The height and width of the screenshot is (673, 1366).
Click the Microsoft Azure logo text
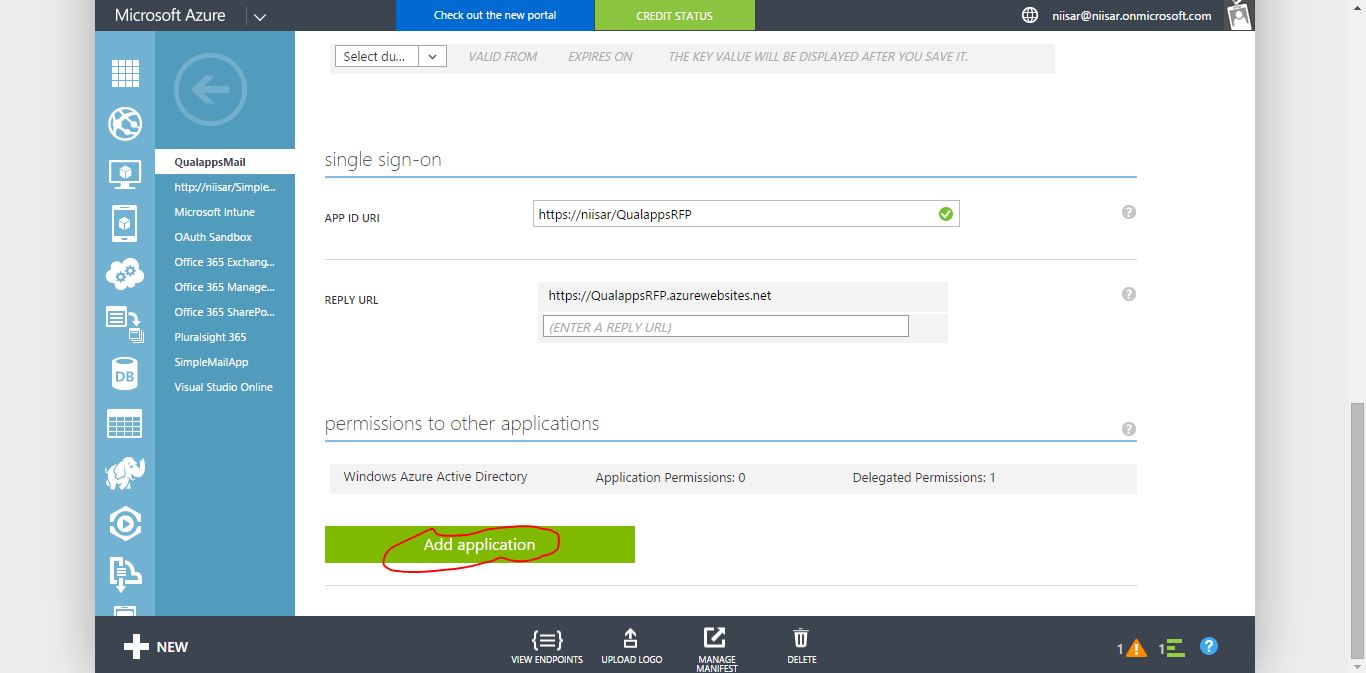click(170, 15)
